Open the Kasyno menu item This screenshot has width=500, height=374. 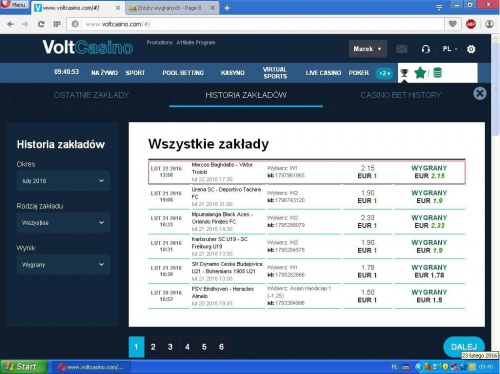click(x=233, y=73)
